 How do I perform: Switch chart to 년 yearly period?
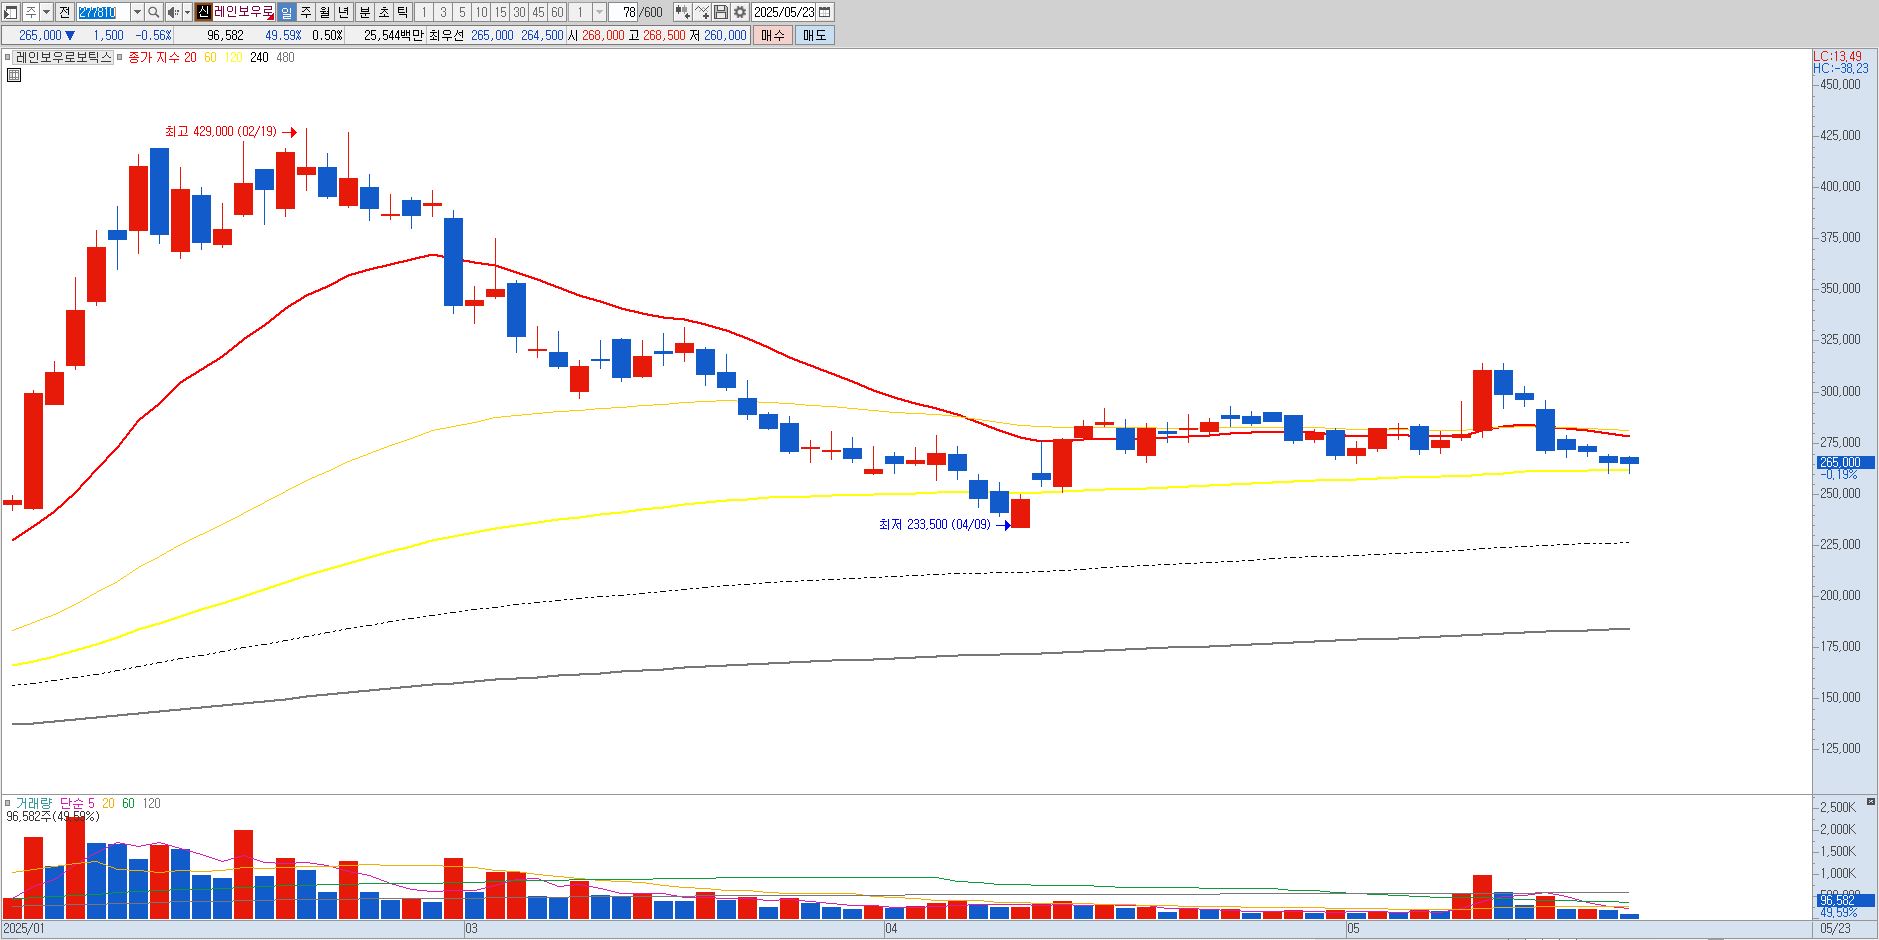pos(344,12)
